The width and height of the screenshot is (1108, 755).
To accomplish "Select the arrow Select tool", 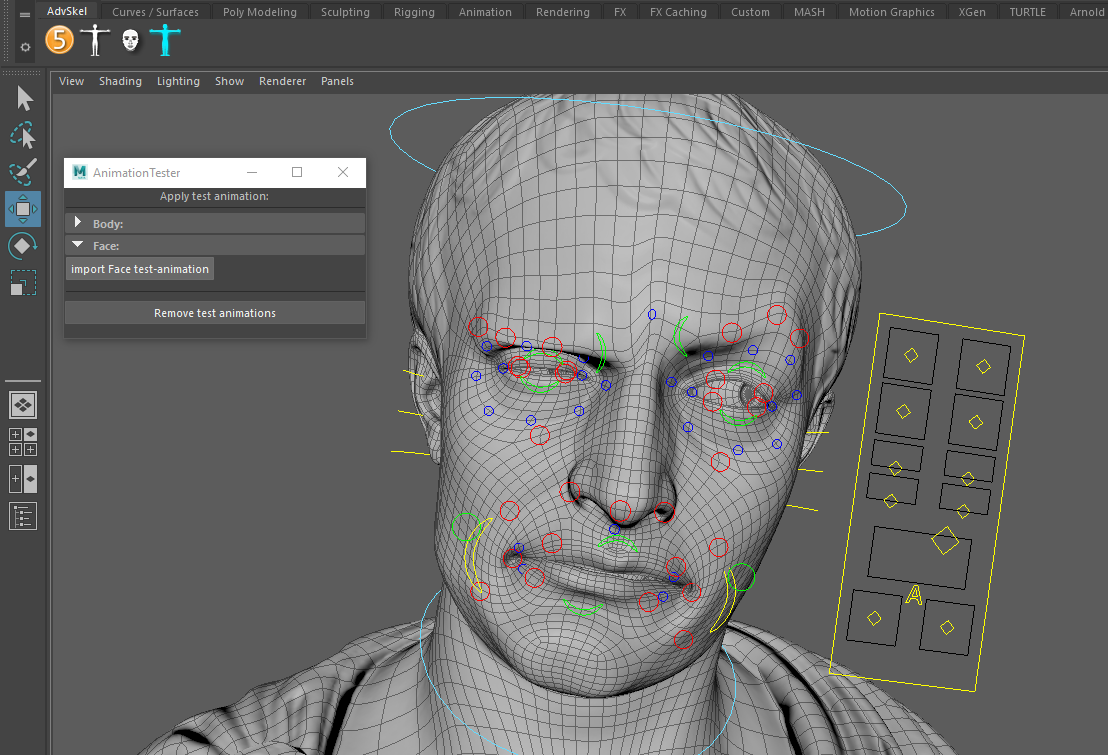I will [x=24, y=98].
